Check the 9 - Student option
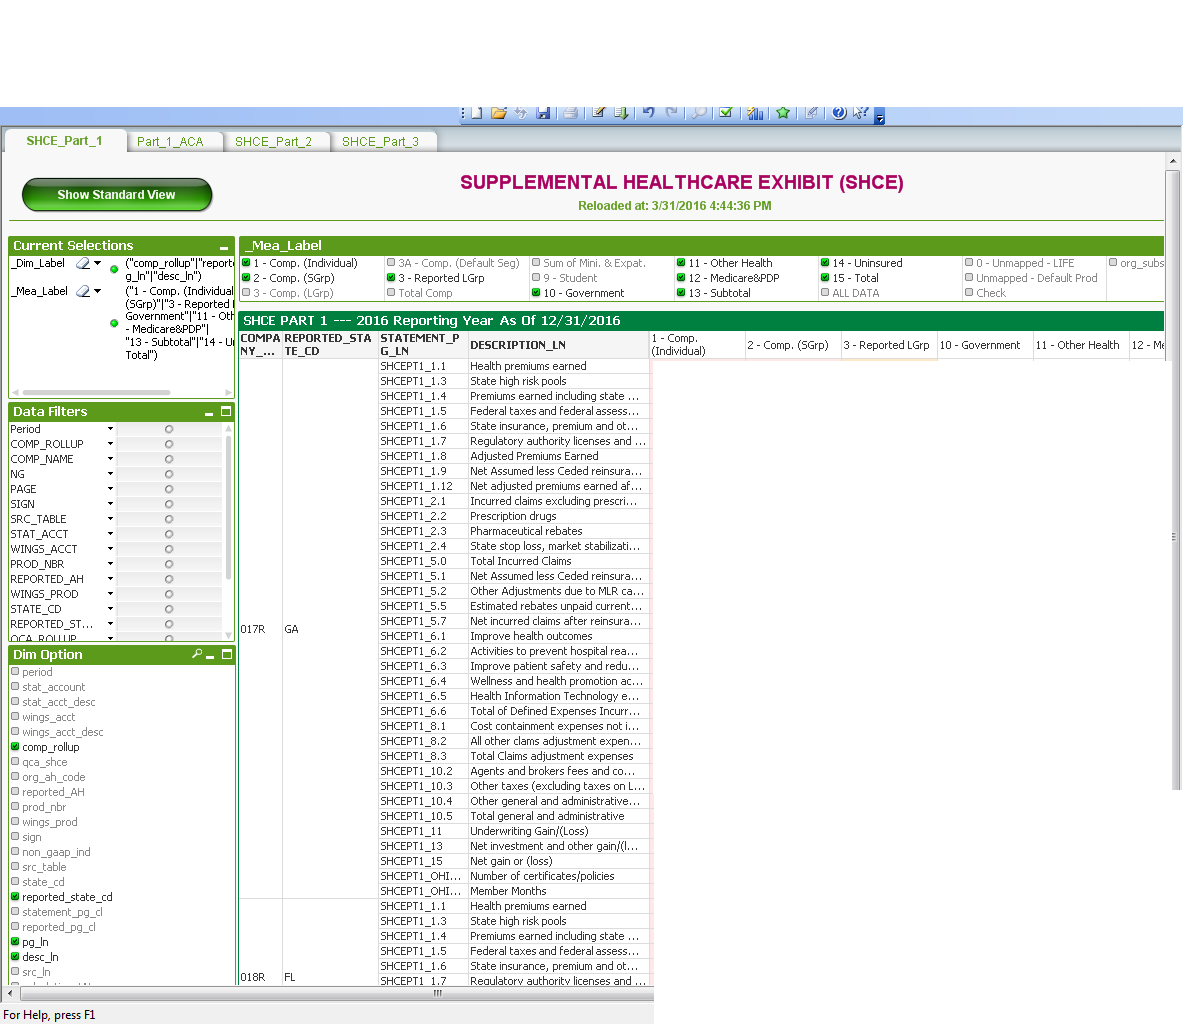The height and width of the screenshot is (1024, 1183). coord(536,278)
